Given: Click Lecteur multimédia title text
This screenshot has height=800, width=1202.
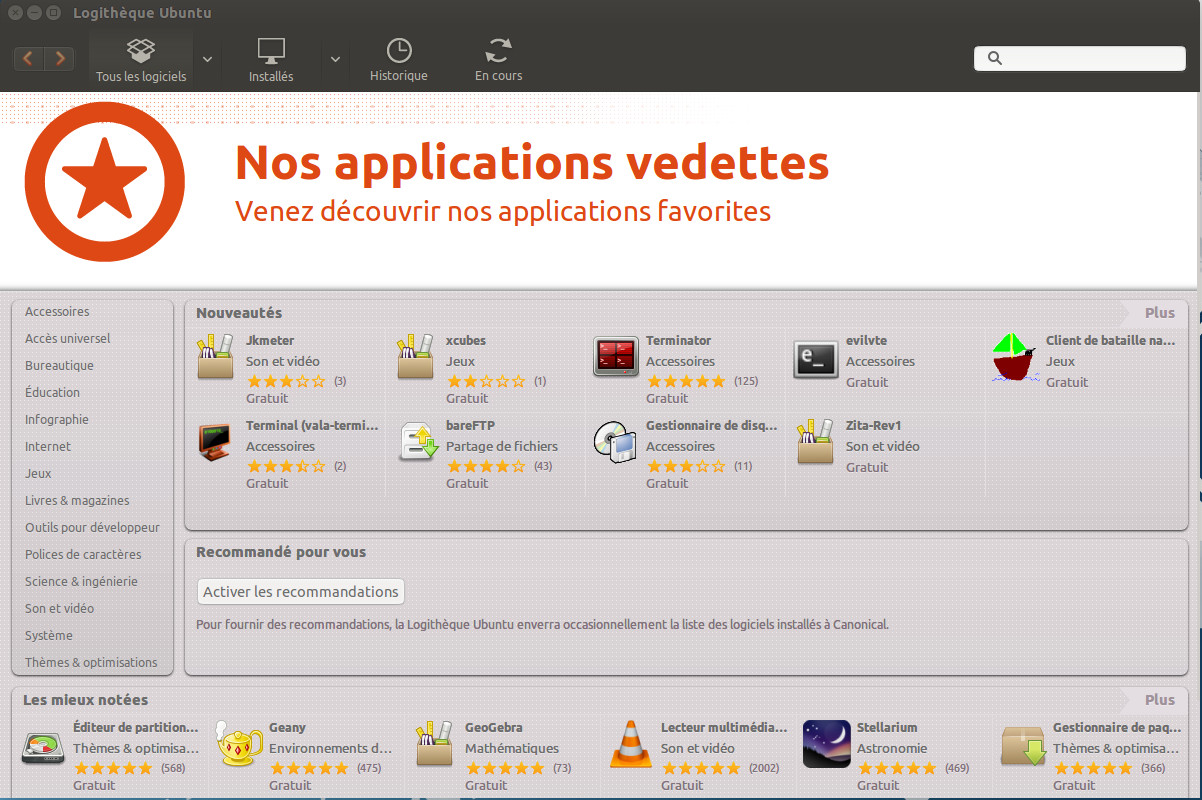Looking at the screenshot, I should pos(724,728).
